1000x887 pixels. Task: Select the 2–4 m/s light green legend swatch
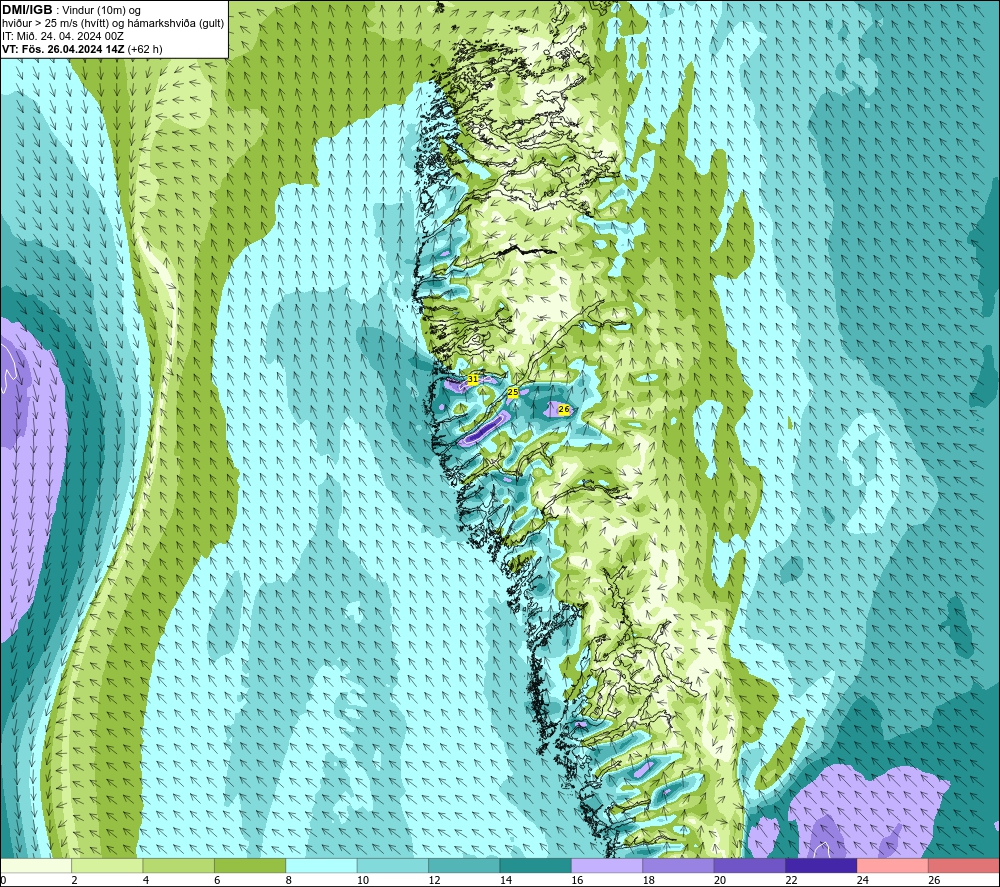point(107,866)
